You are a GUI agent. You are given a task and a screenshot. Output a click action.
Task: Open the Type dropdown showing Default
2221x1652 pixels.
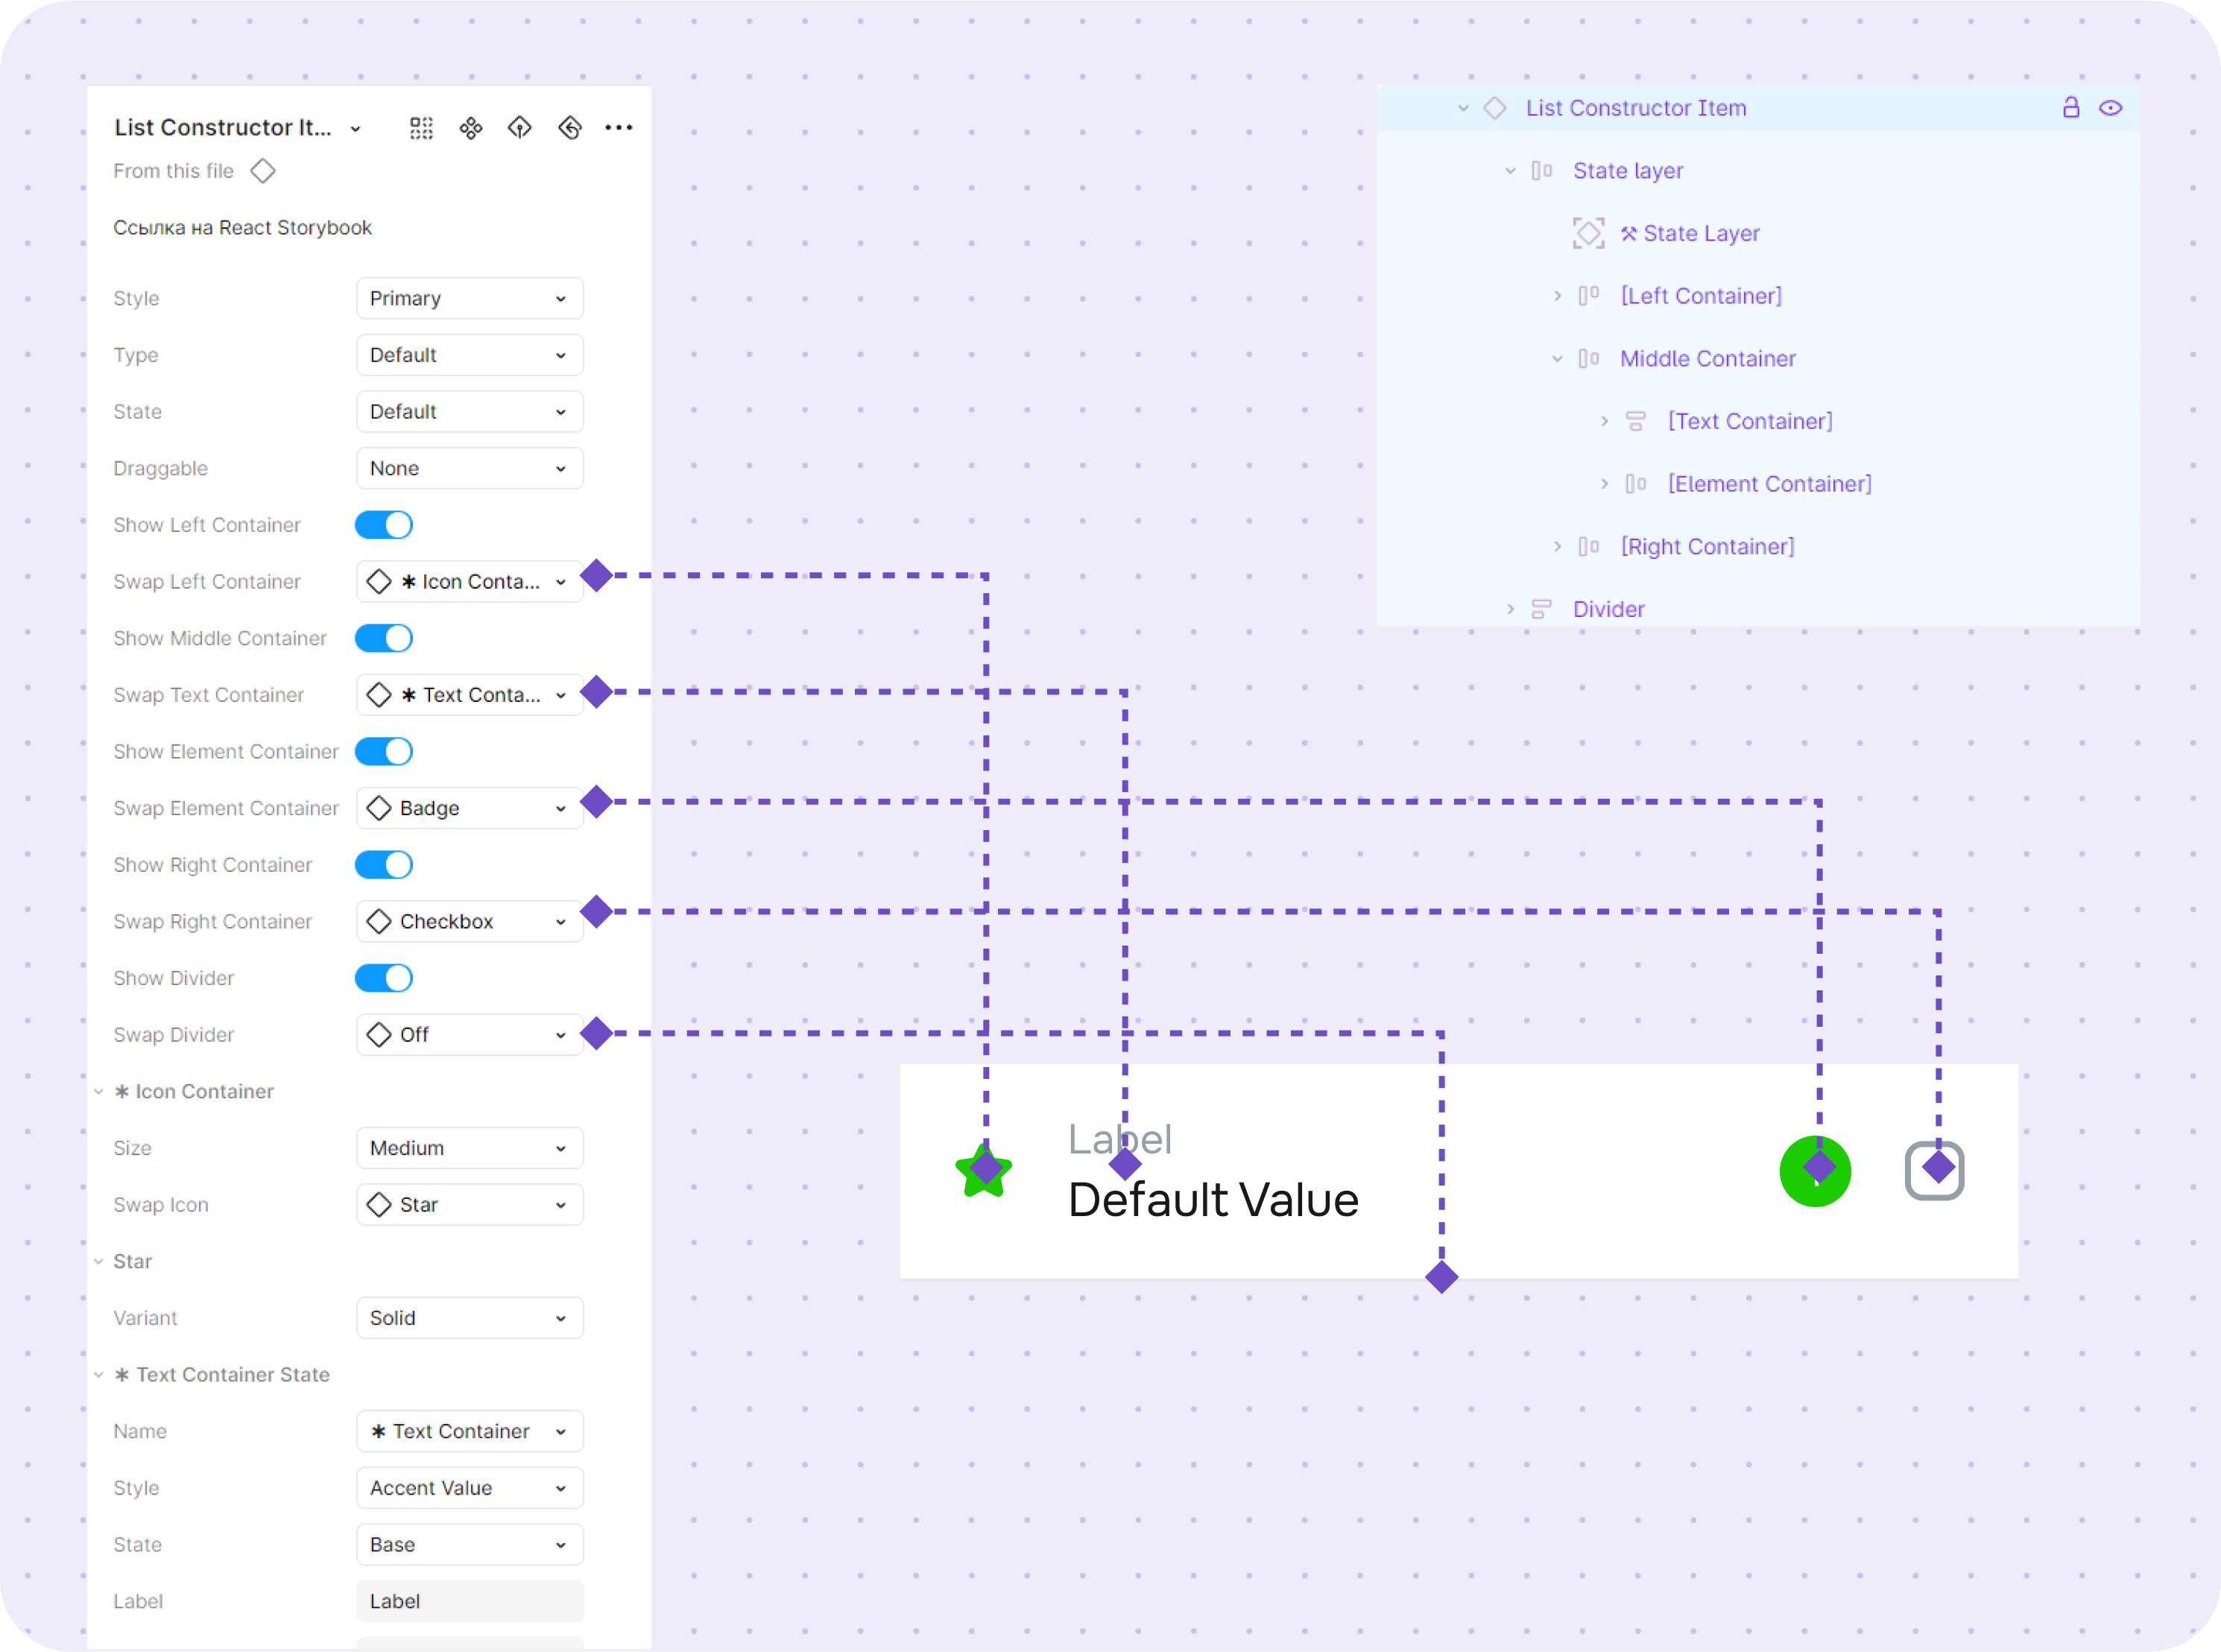(469, 355)
